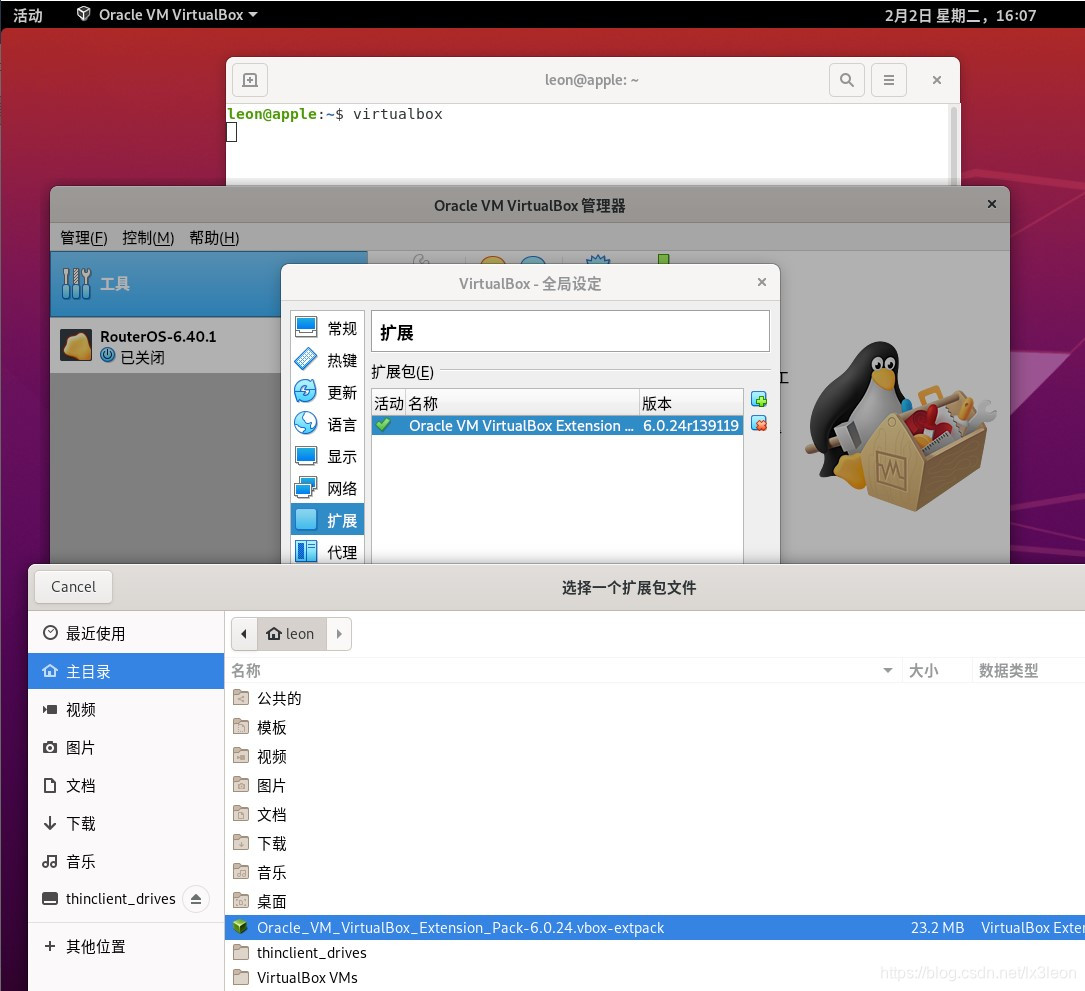Close the VirtualBox global settings dialog
The height and width of the screenshot is (991, 1085).
[762, 282]
